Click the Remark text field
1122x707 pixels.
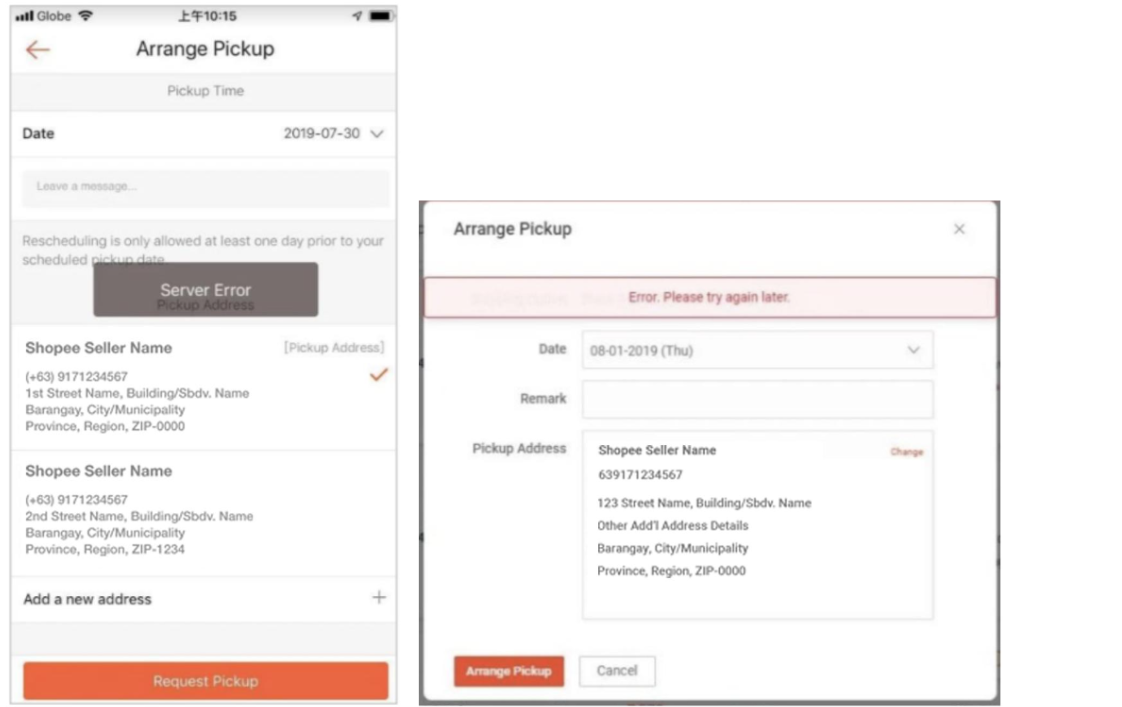pos(757,399)
